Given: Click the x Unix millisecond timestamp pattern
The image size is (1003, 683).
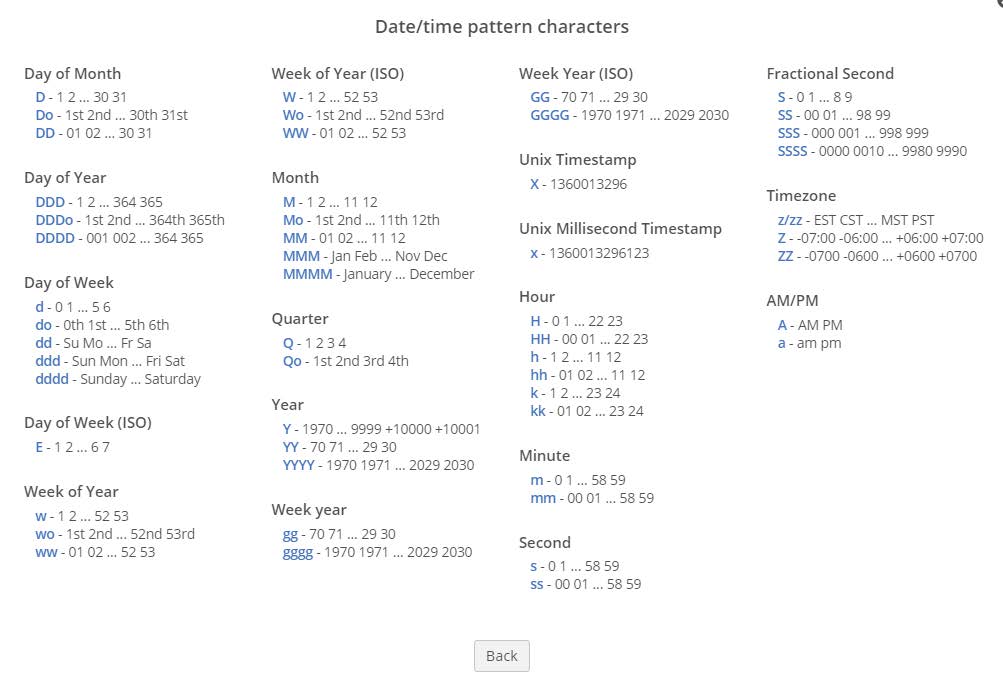Looking at the screenshot, I should coord(536,253).
